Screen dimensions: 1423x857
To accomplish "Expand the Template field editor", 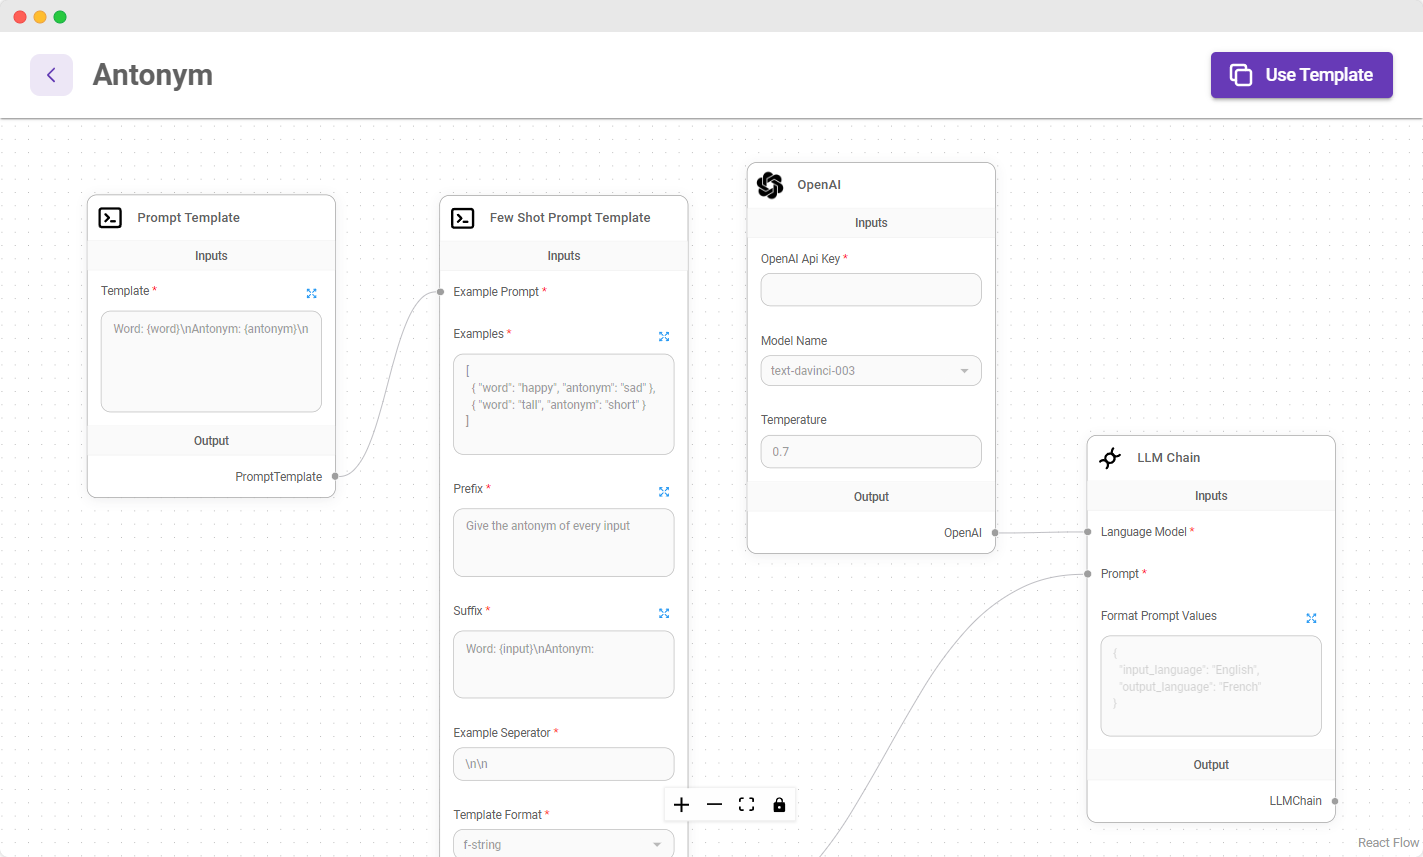I will point(311,293).
